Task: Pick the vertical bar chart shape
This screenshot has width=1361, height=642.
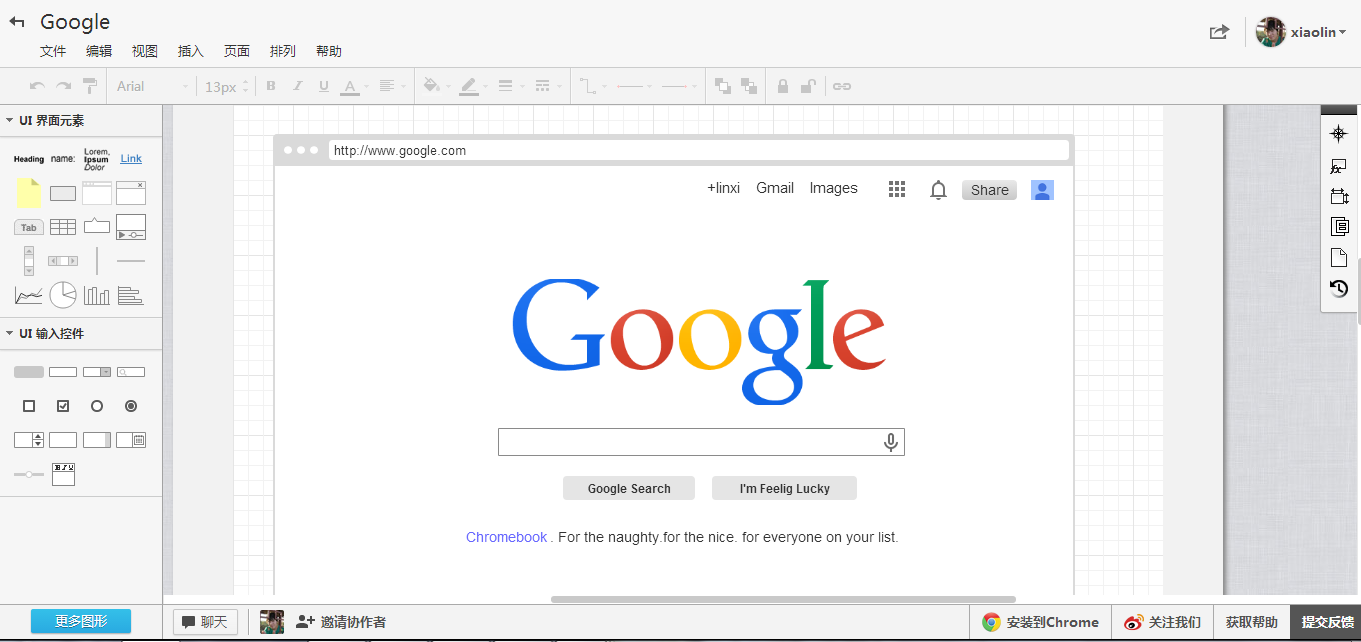Action: coord(97,295)
